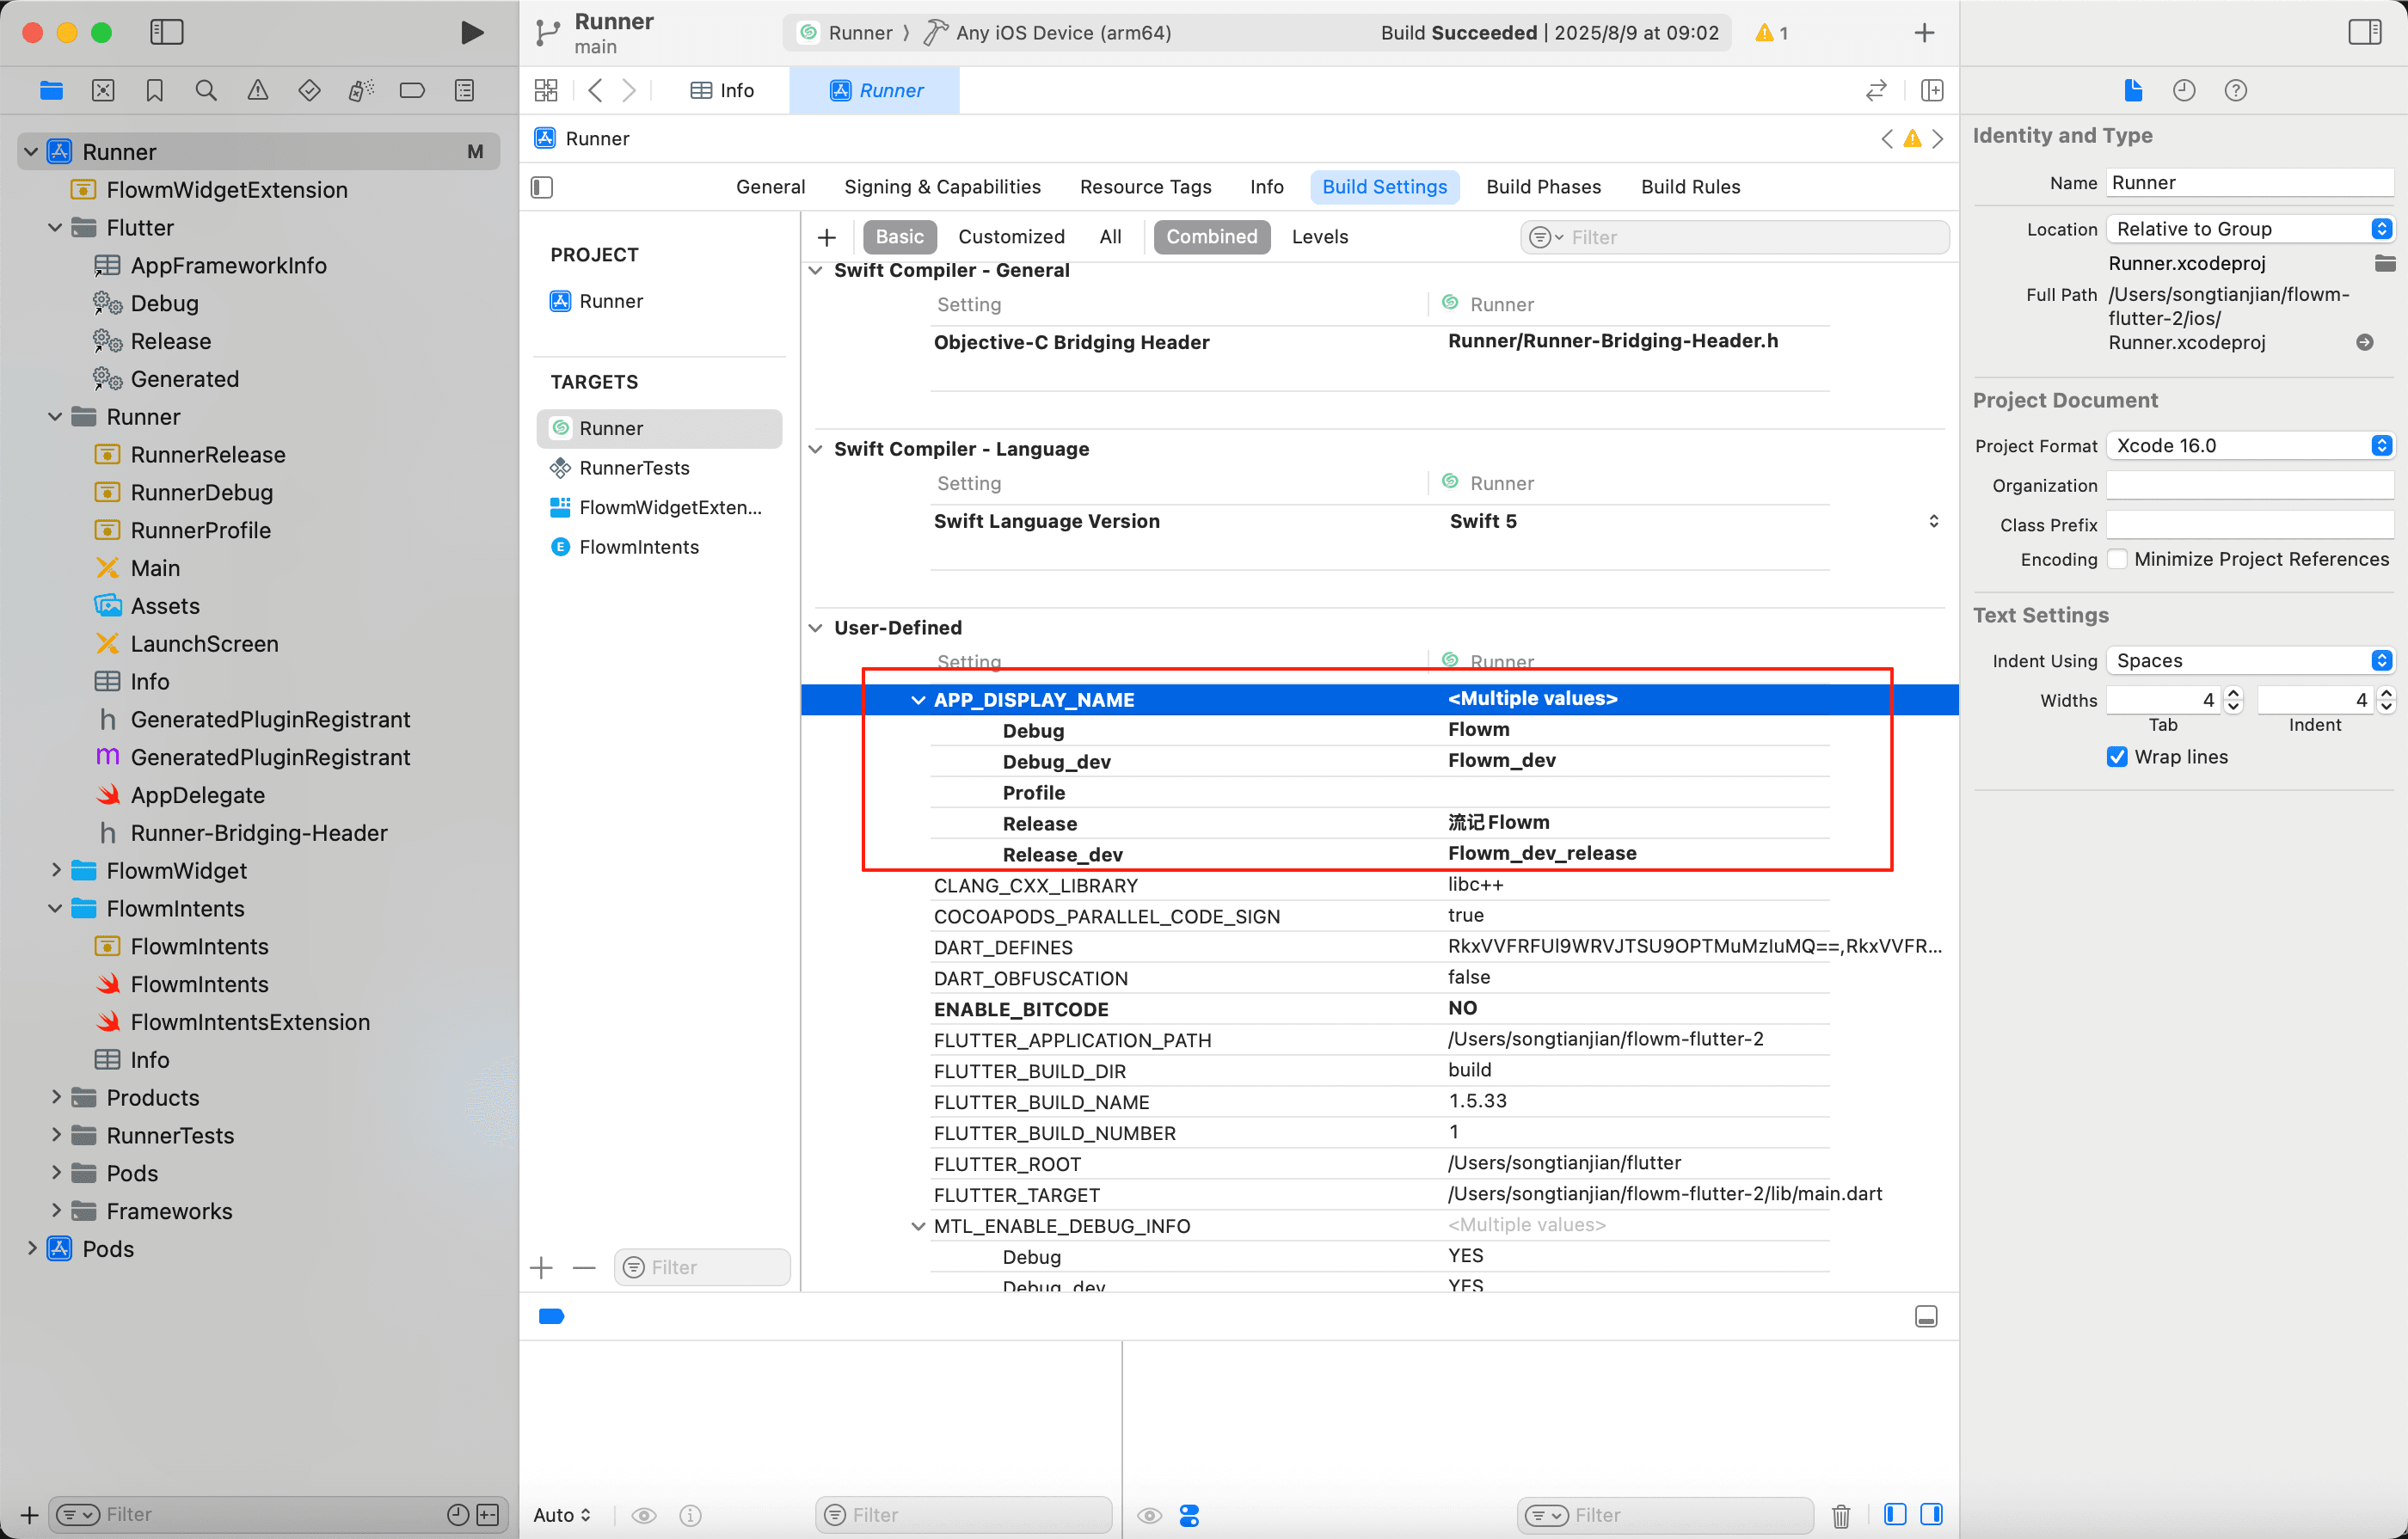This screenshot has width=2408, height=1539.
Task: Enable Minimize Project References checkbox
Action: 2116,559
